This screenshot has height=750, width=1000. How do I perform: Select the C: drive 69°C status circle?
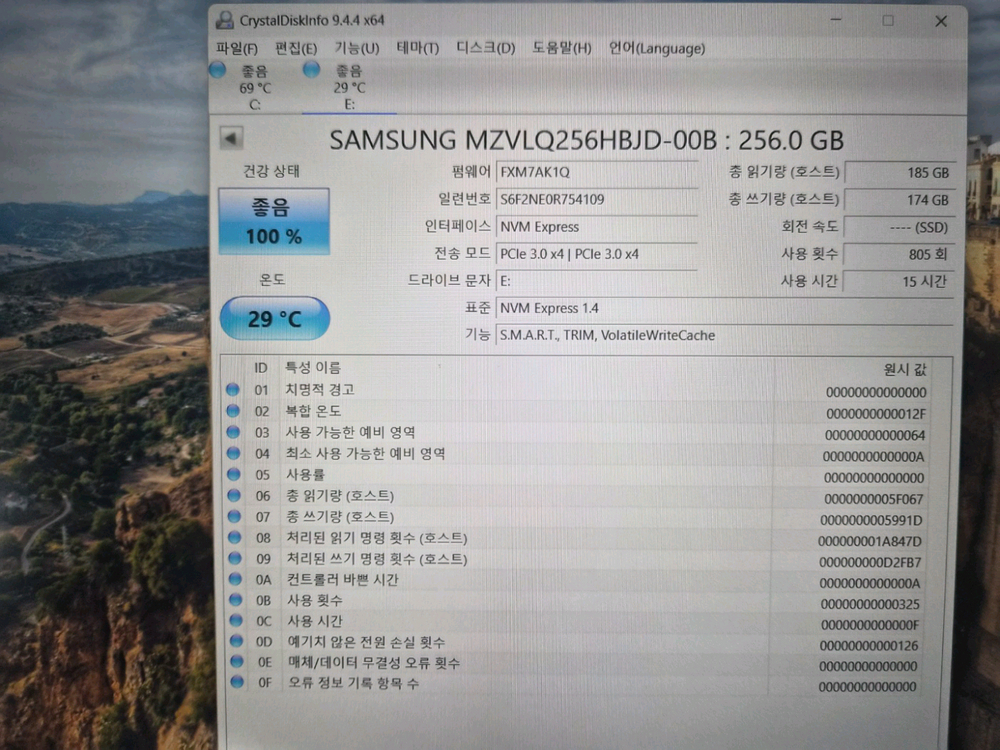tap(218, 70)
